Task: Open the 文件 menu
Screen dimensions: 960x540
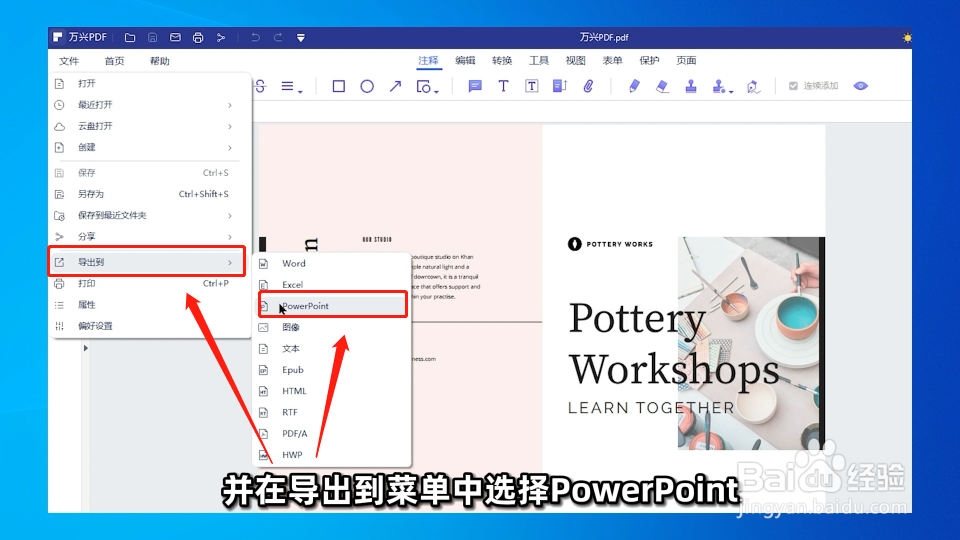Action: pos(69,61)
